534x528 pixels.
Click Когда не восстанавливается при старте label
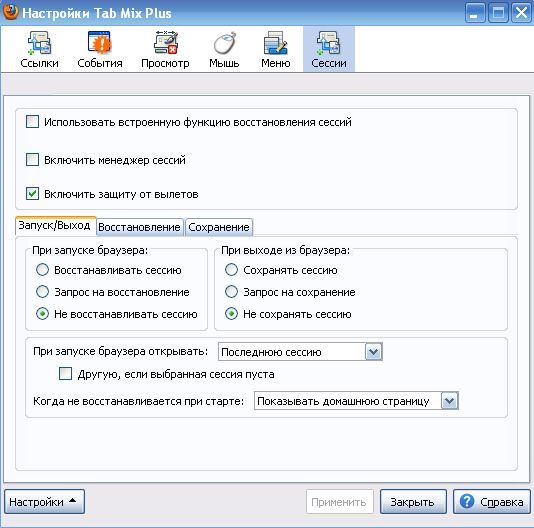(x=138, y=401)
